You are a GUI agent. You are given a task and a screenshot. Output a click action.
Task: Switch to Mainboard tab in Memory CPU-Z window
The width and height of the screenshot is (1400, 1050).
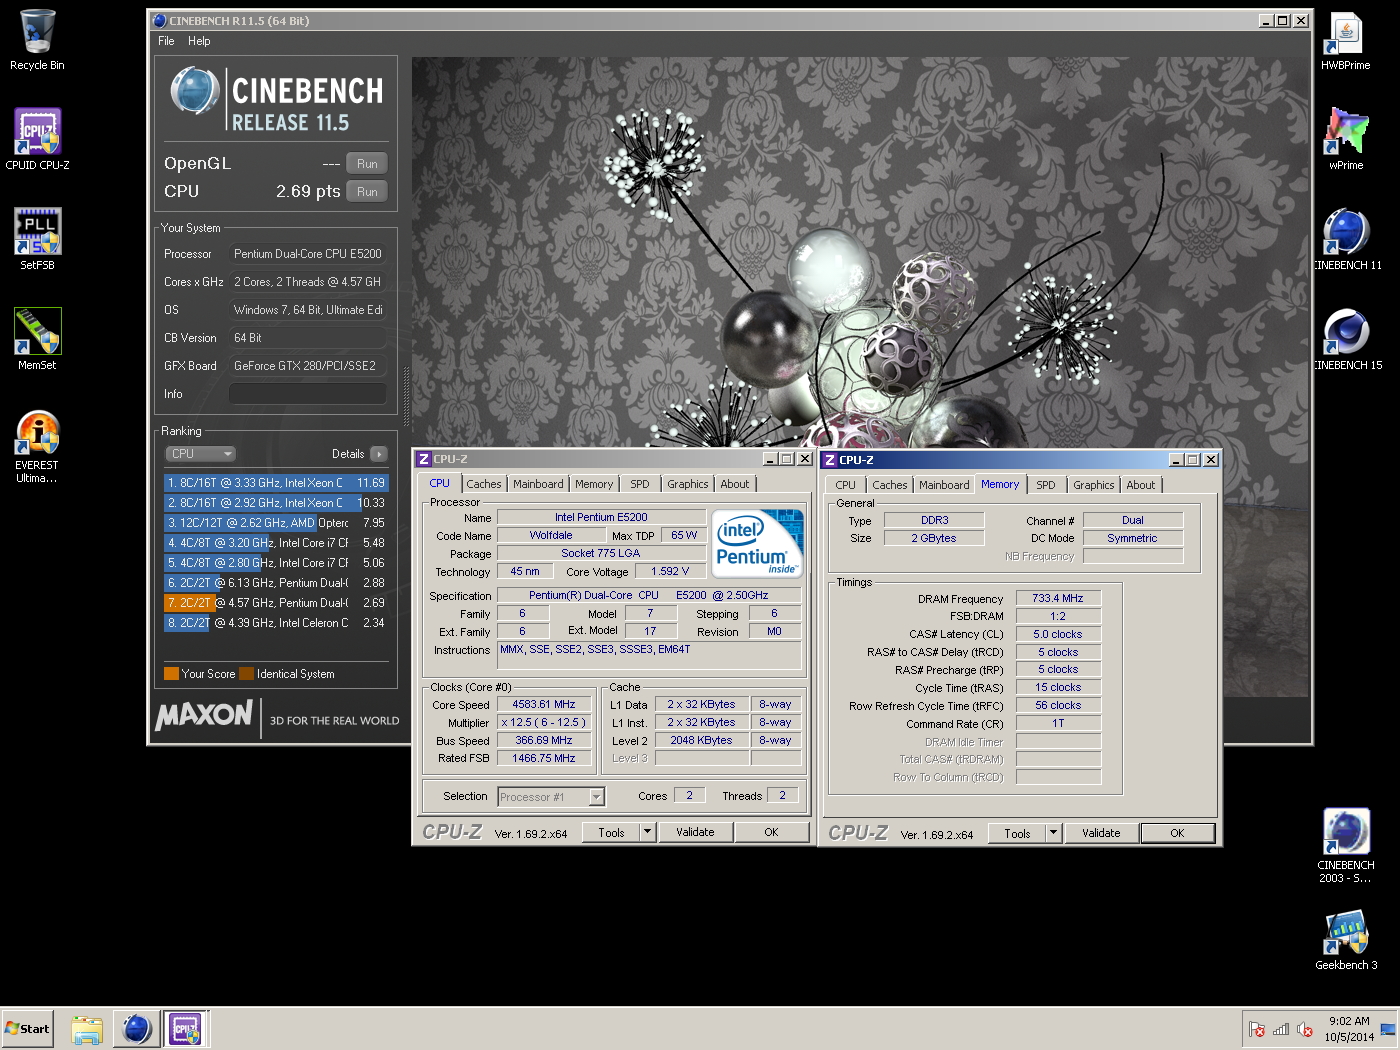pyautogui.click(x=944, y=485)
